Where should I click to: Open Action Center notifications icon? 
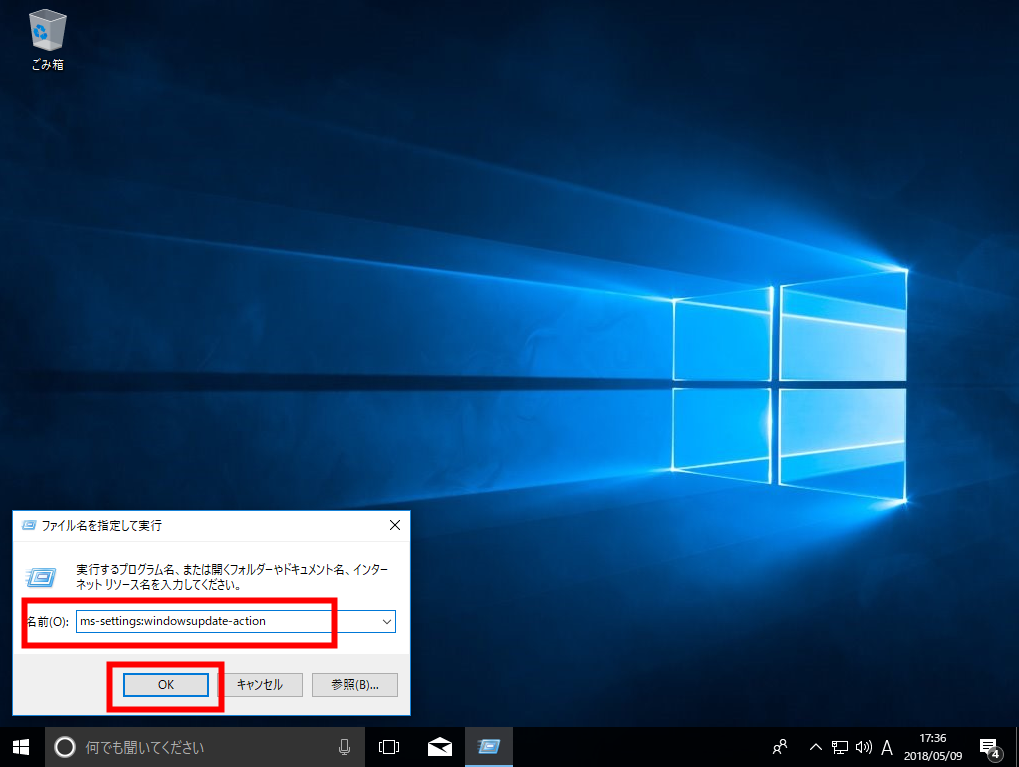point(990,748)
